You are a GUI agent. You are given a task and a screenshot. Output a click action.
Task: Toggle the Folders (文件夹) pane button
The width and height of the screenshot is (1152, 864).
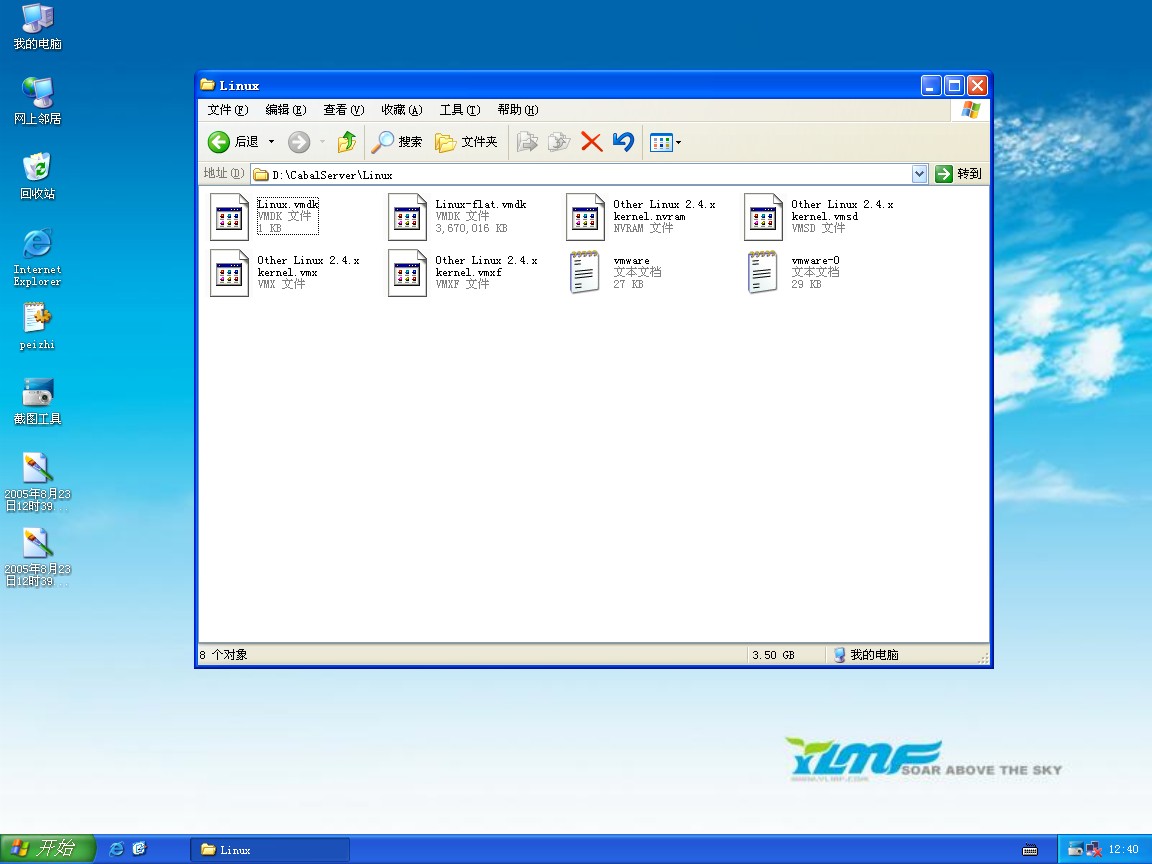[466, 142]
